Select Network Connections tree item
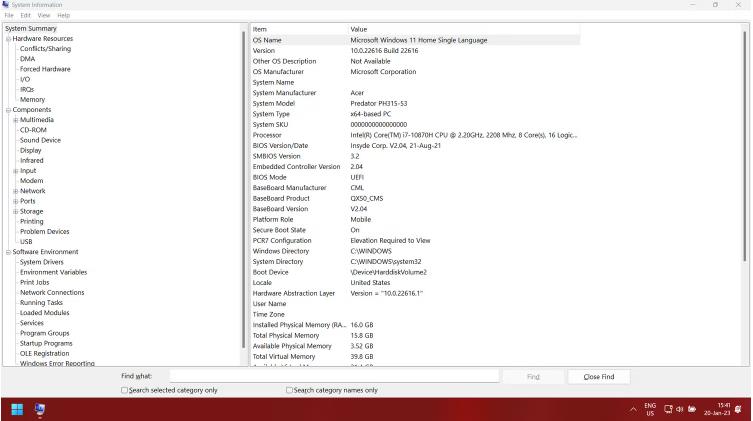753x421 pixels. [x=52, y=292]
